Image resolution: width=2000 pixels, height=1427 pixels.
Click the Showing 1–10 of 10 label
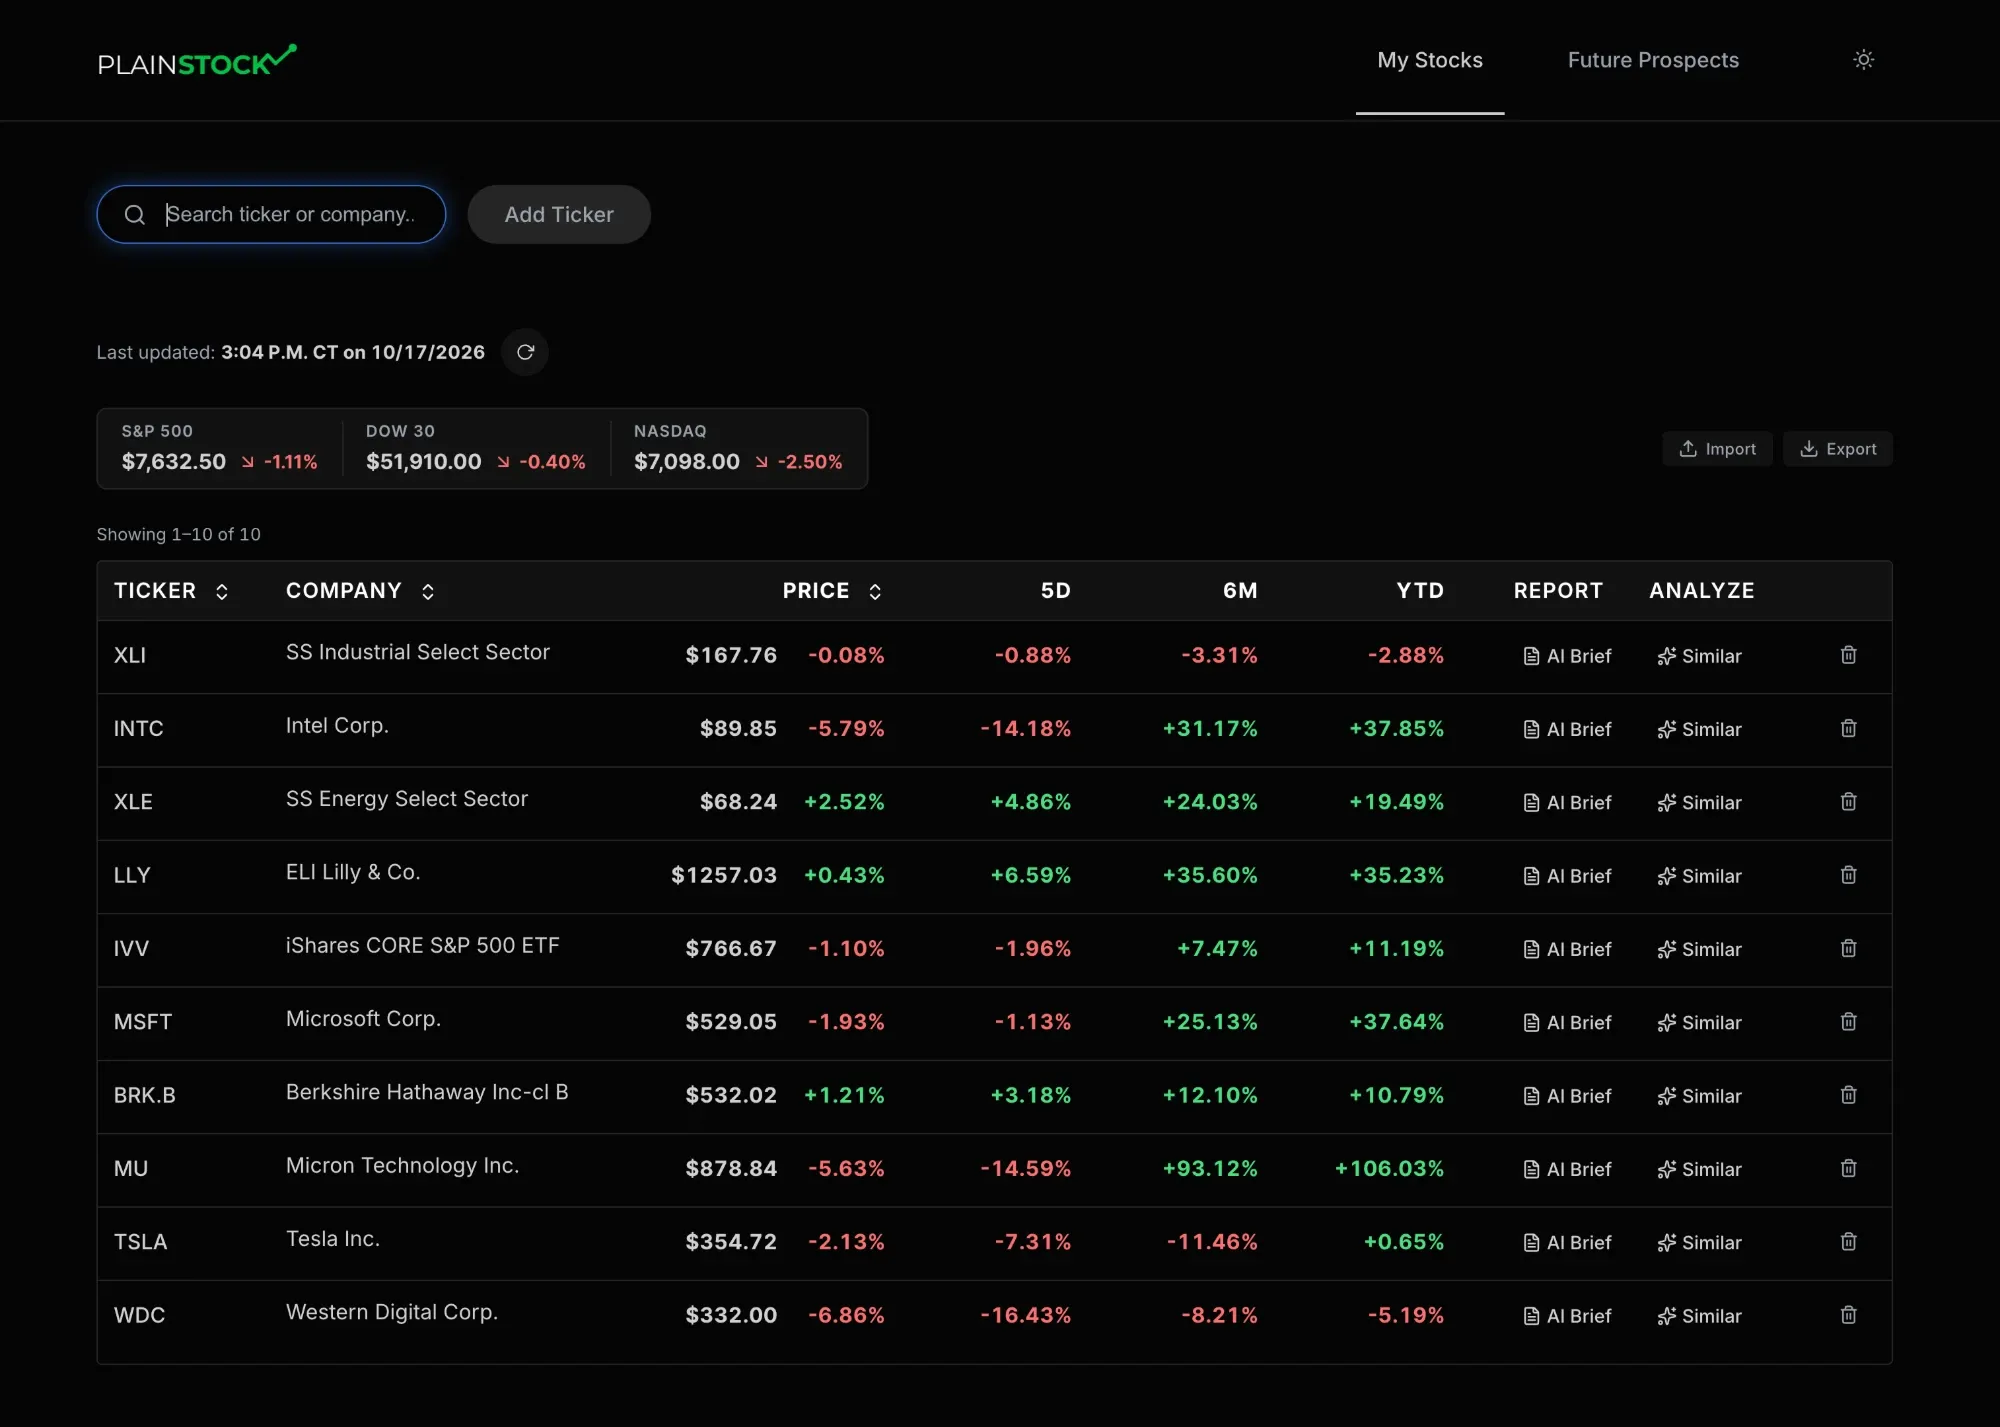[x=178, y=534]
